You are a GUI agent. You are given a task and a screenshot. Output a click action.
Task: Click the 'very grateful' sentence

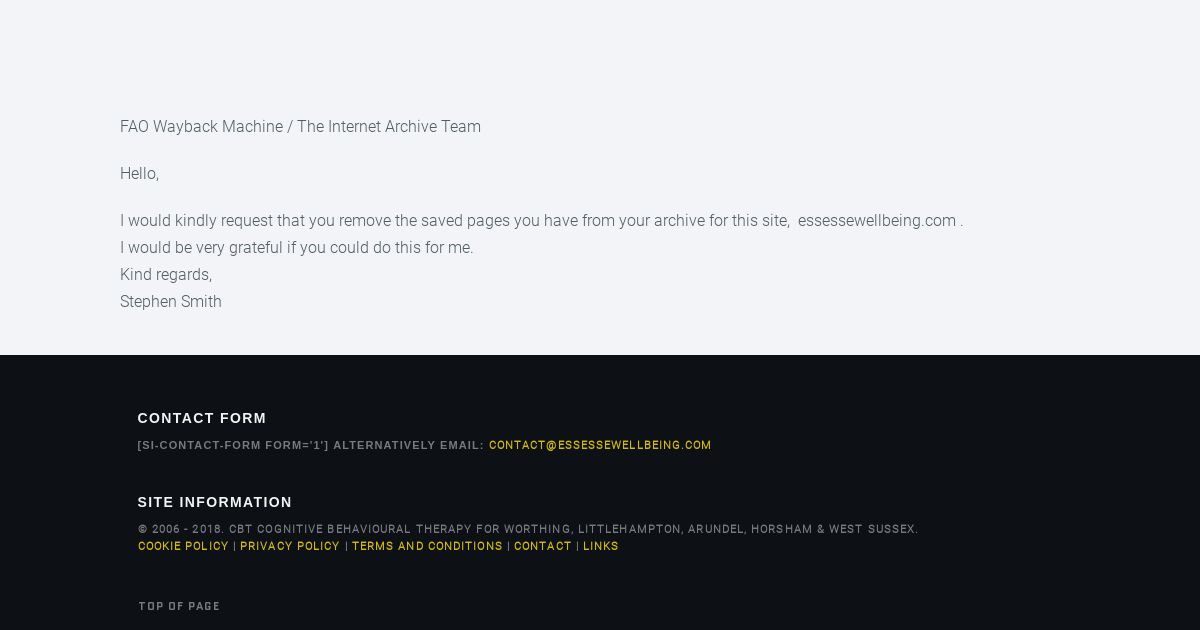(x=297, y=247)
